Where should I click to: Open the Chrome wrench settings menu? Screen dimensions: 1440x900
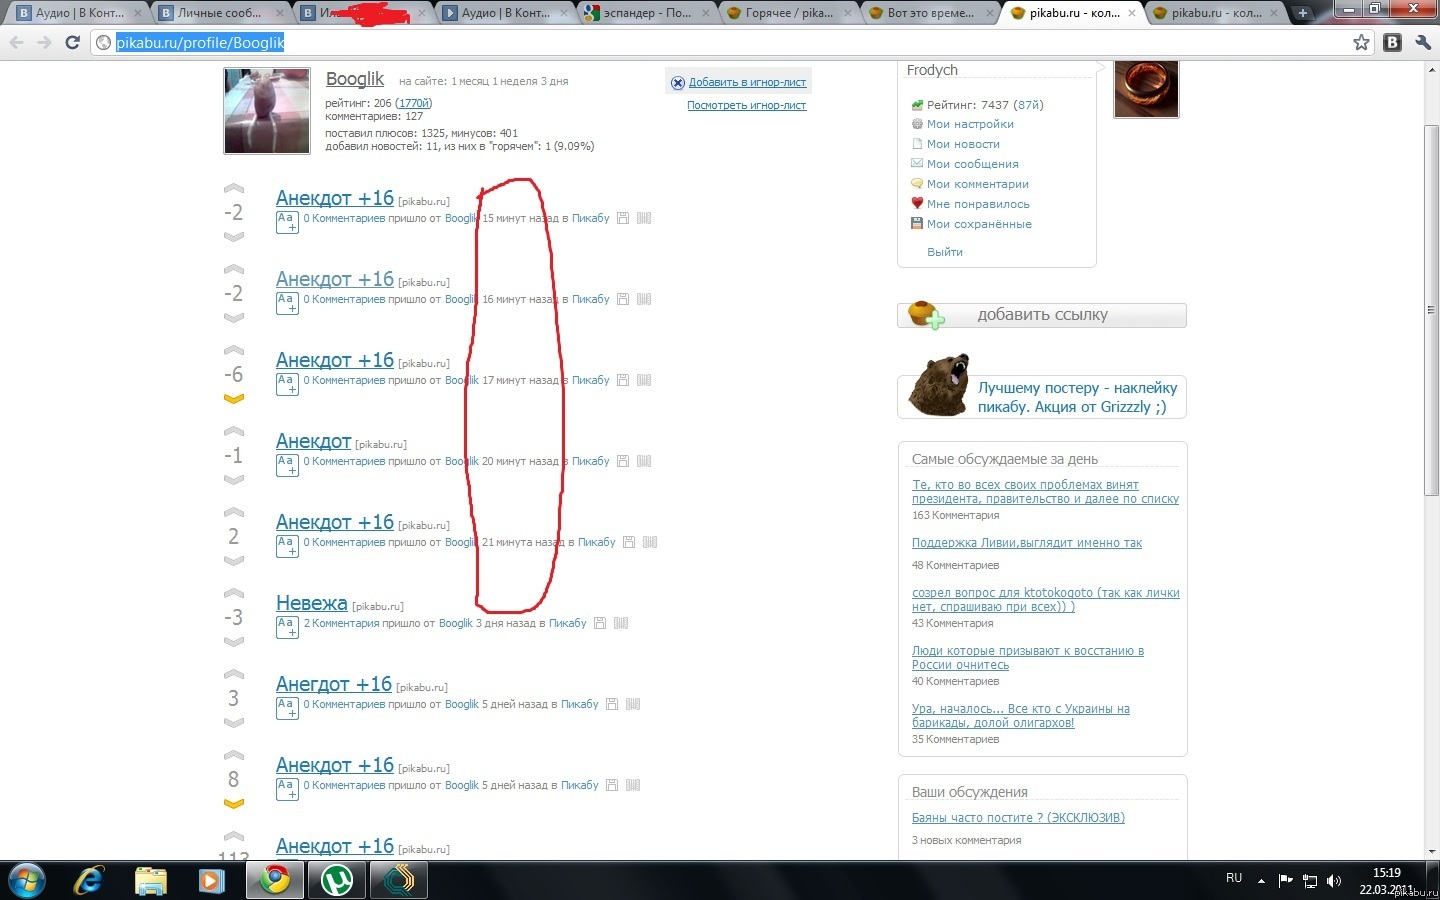click(x=1423, y=42)
